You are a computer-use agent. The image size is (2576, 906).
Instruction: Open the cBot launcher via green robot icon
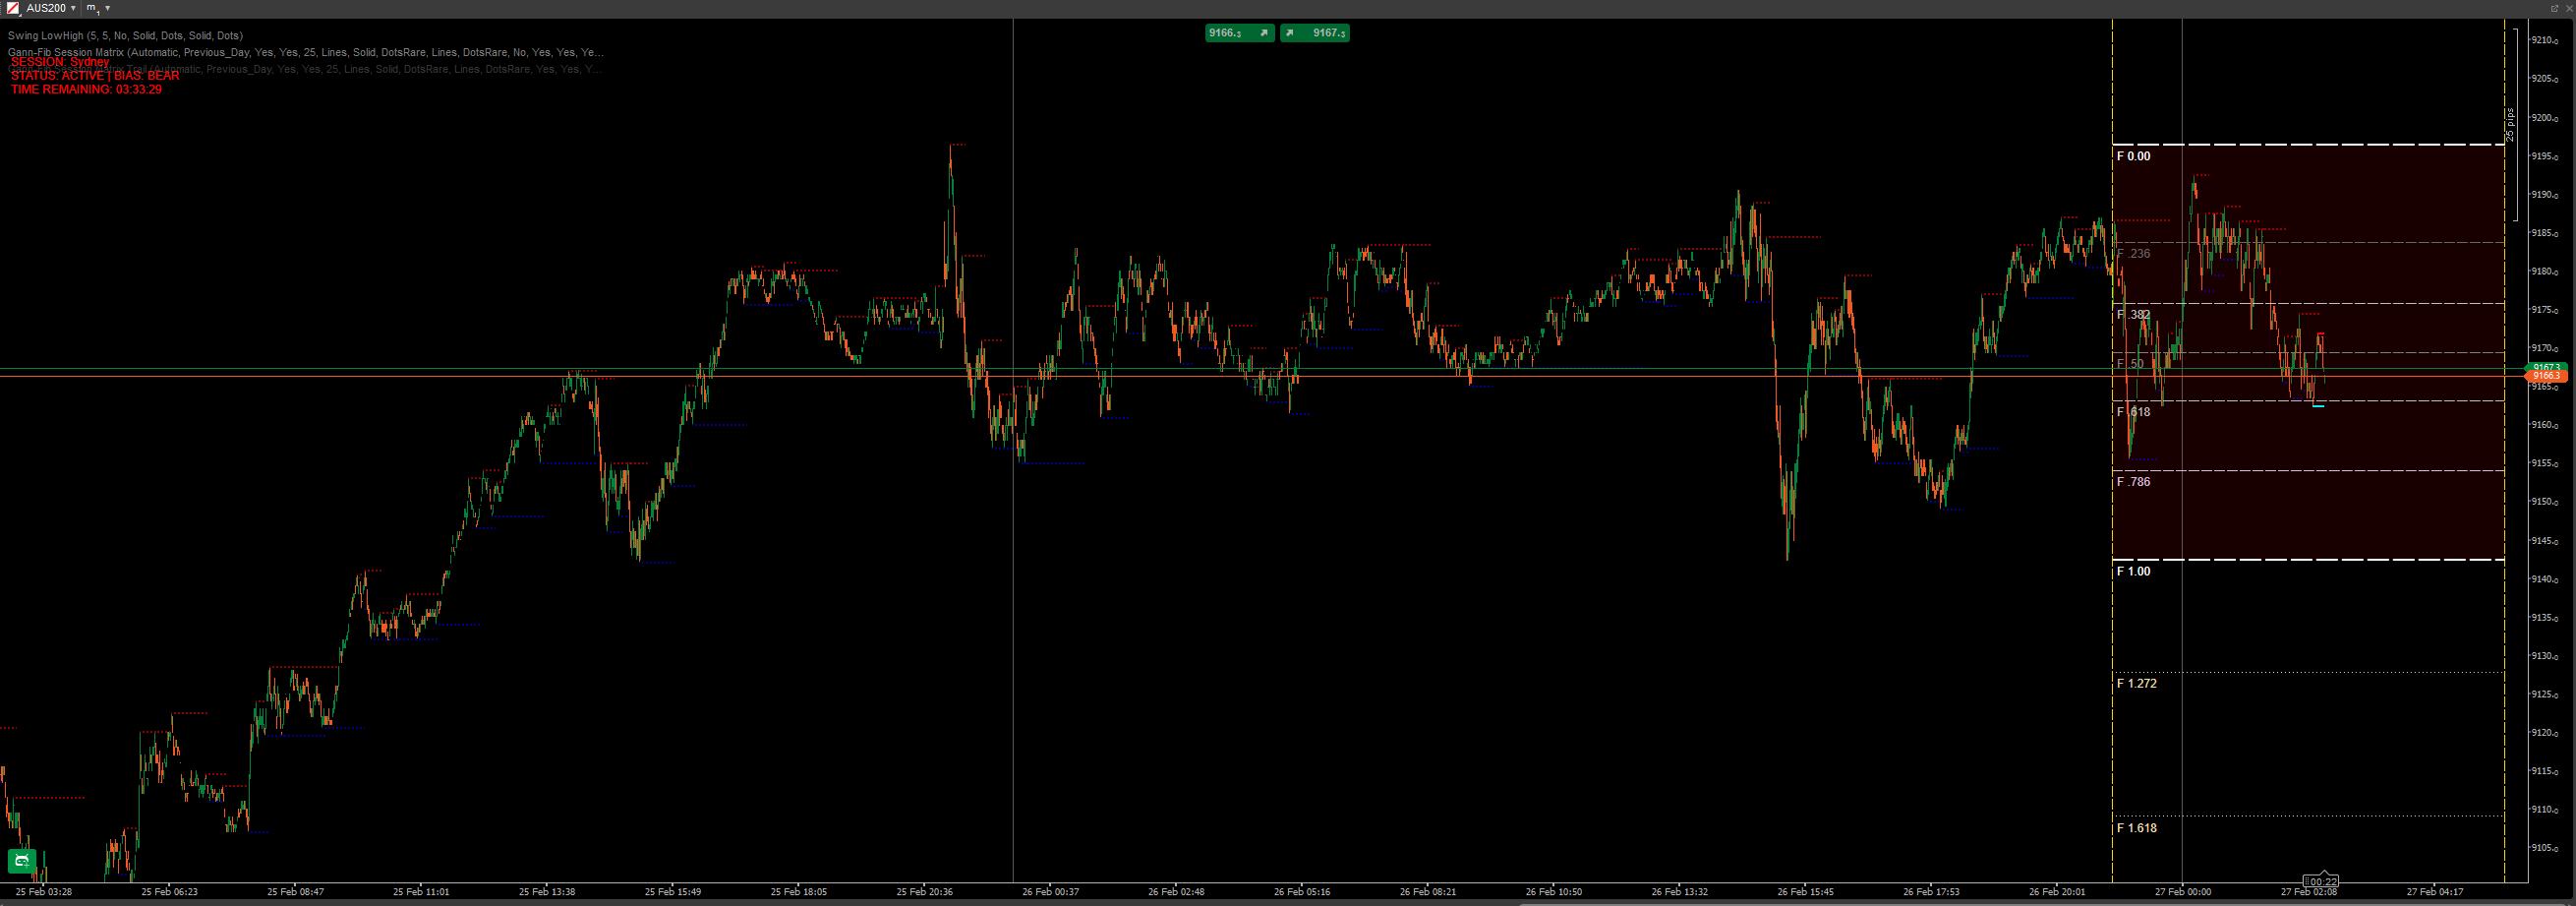coord(20,860)
